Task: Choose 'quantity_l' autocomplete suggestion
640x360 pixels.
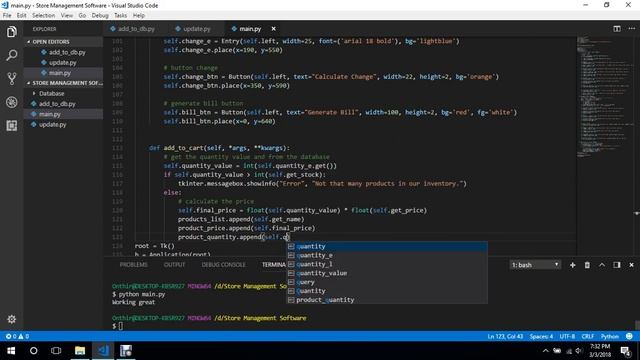Action: click(387, 264)
